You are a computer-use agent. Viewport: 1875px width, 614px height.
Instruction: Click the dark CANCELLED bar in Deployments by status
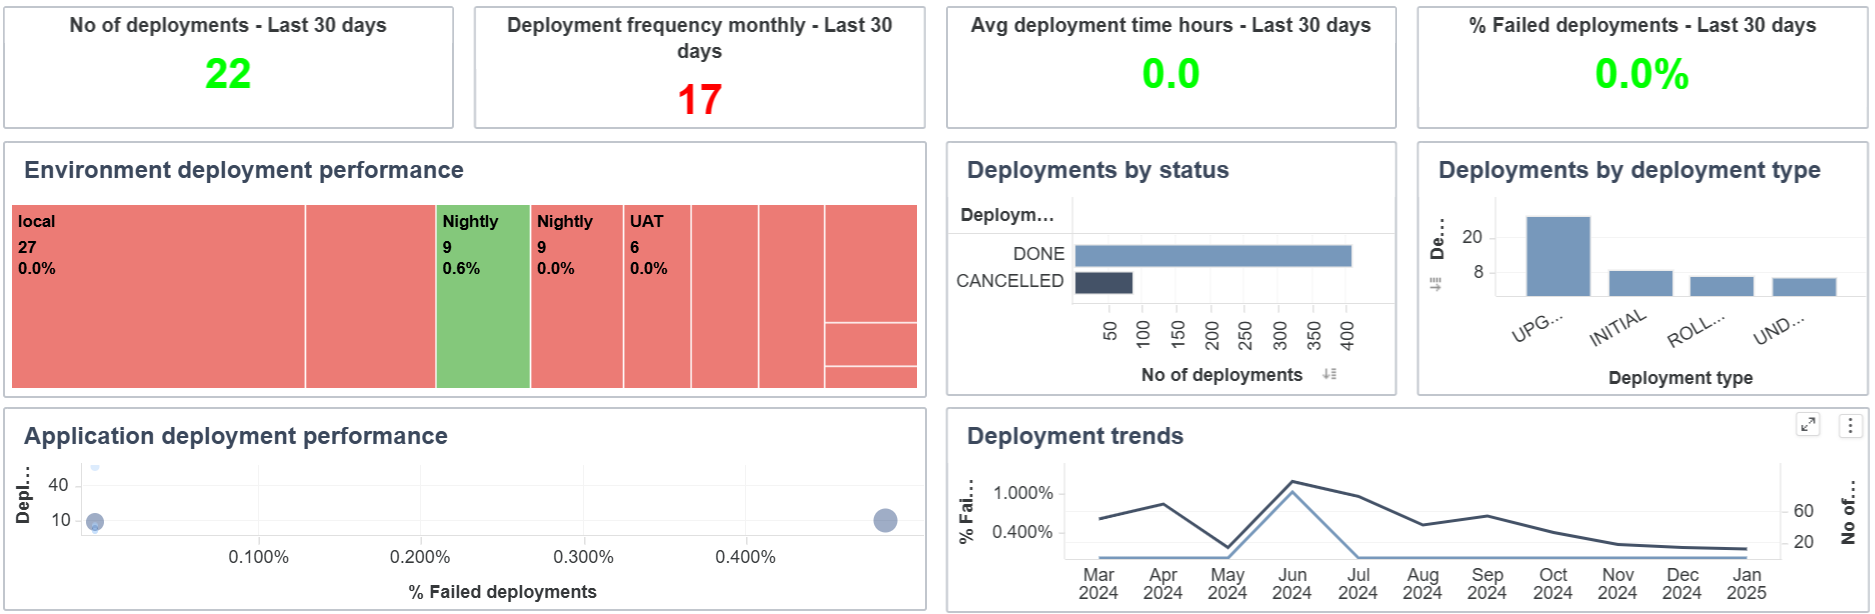(1104, 283)
